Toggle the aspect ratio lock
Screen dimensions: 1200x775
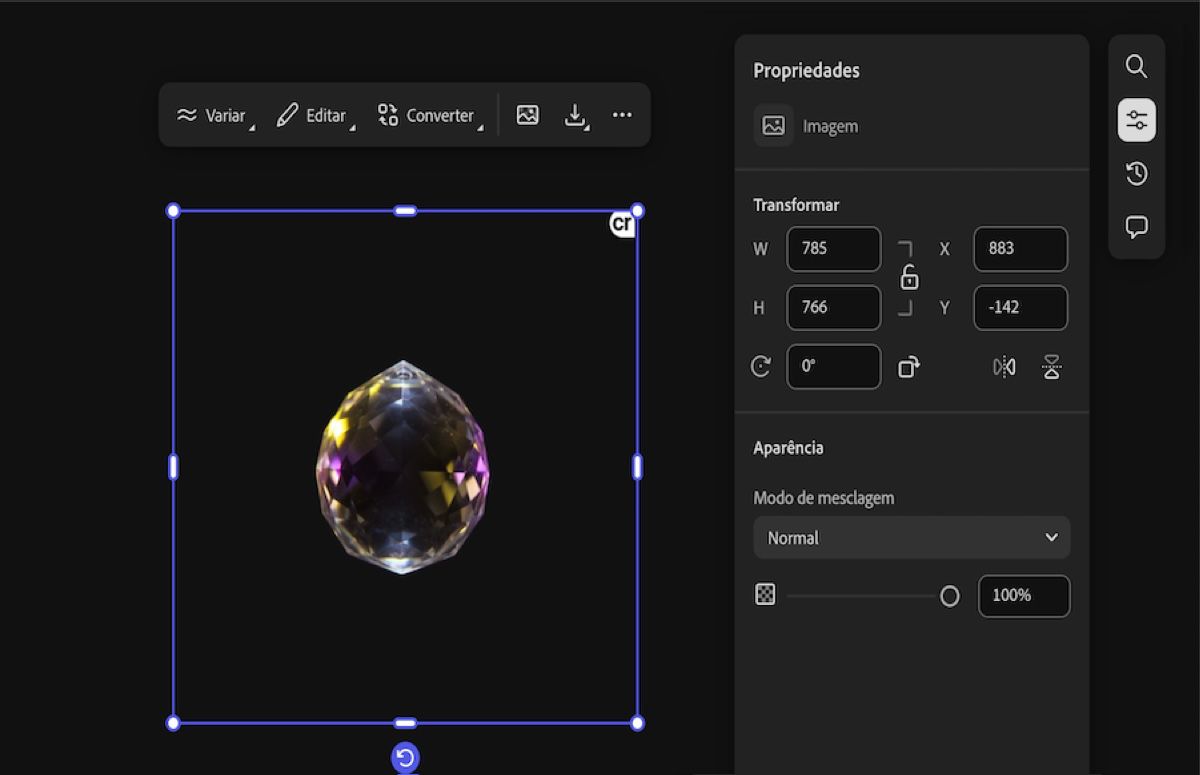pos(908,278)
